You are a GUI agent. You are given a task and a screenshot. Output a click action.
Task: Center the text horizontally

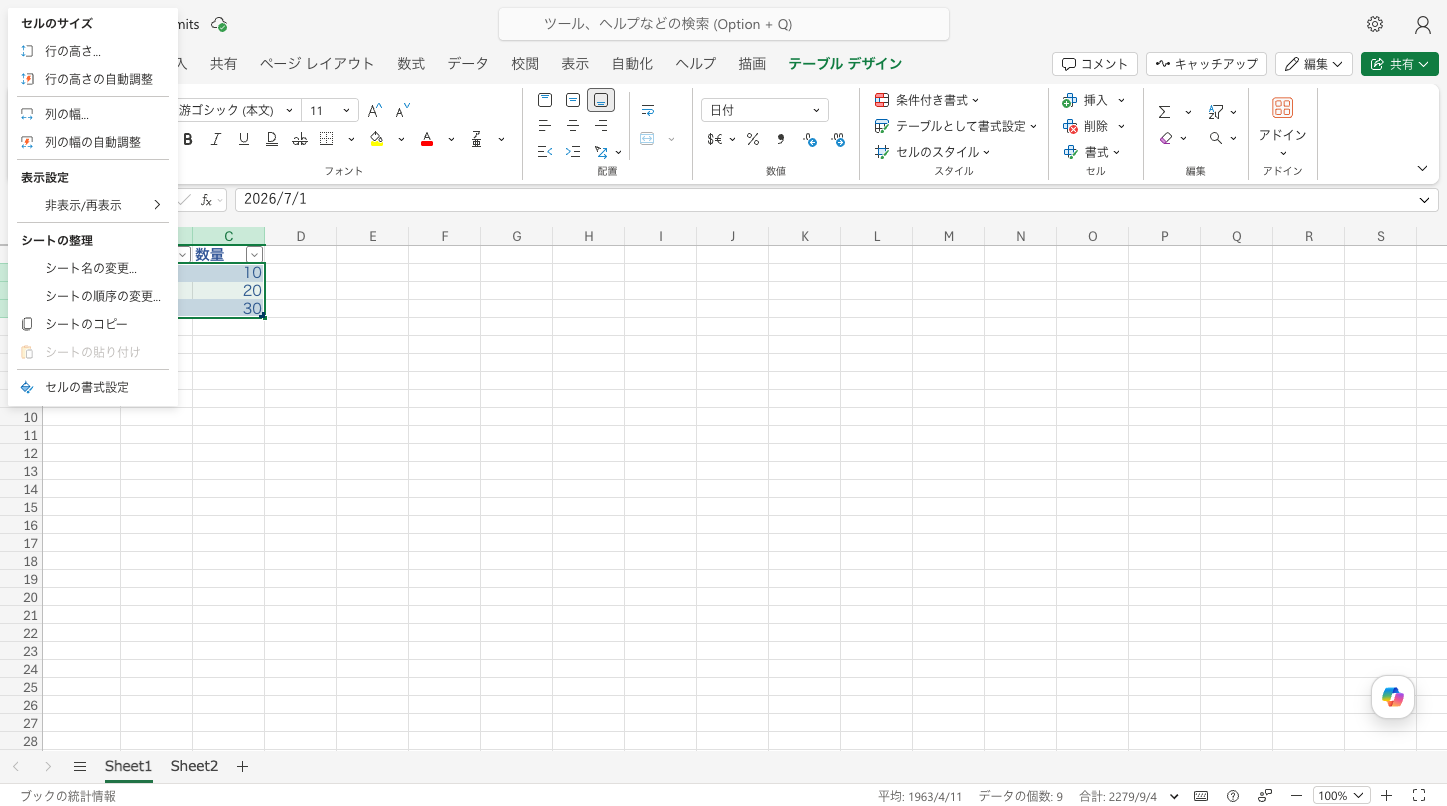click(573, 126)
